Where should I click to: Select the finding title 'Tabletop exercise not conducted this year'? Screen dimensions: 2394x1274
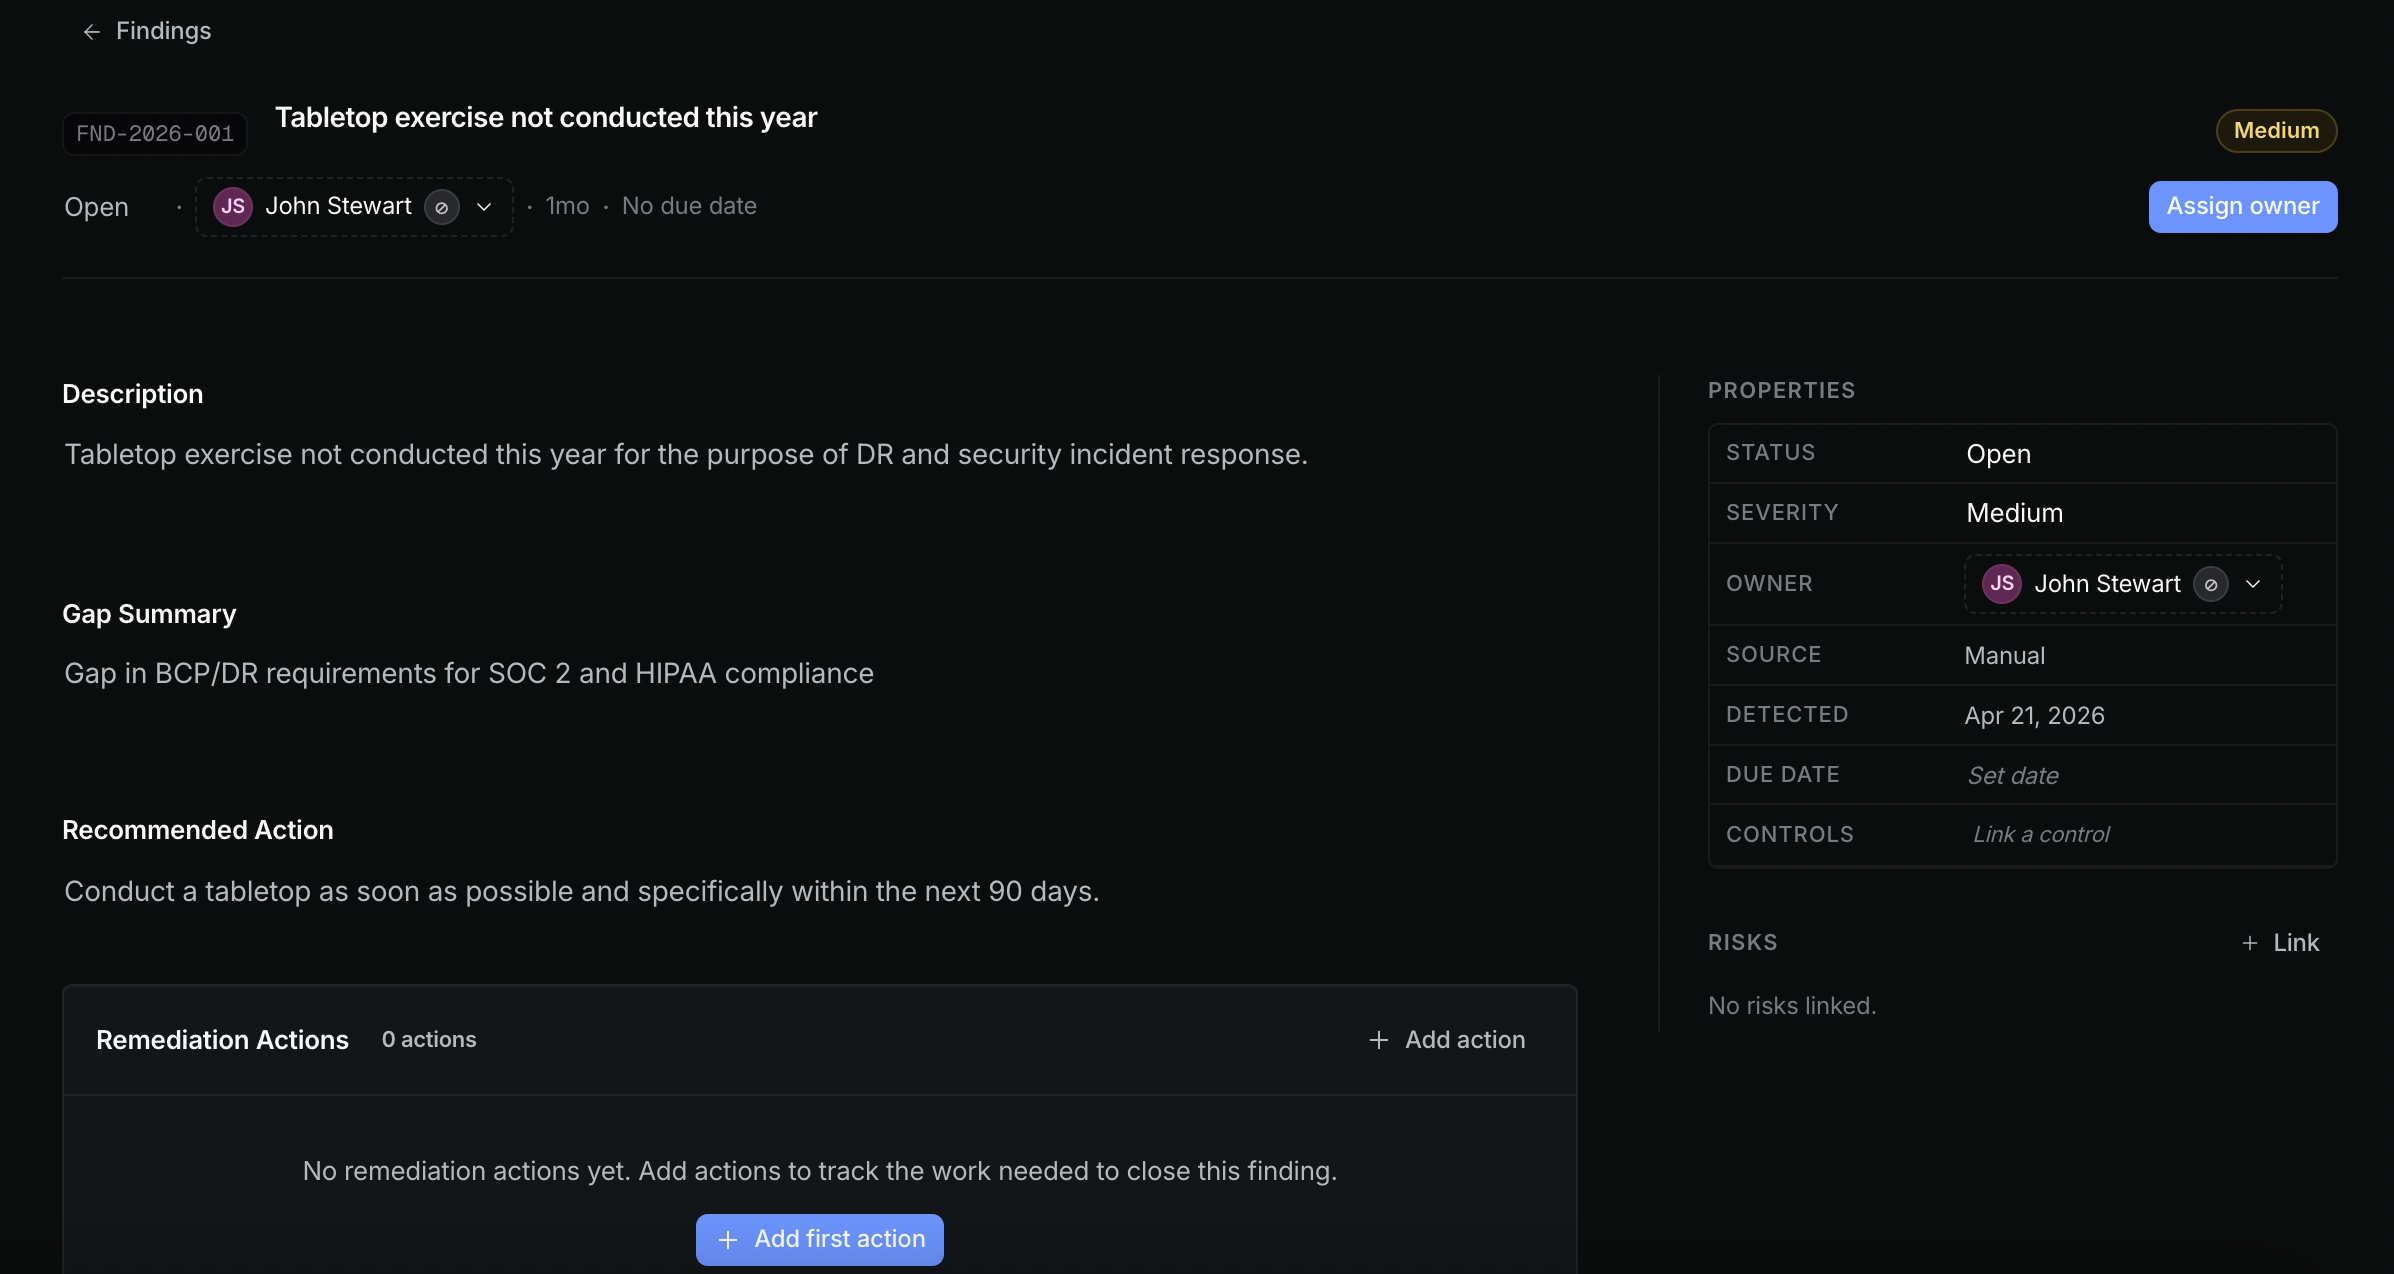pos(546,118)
